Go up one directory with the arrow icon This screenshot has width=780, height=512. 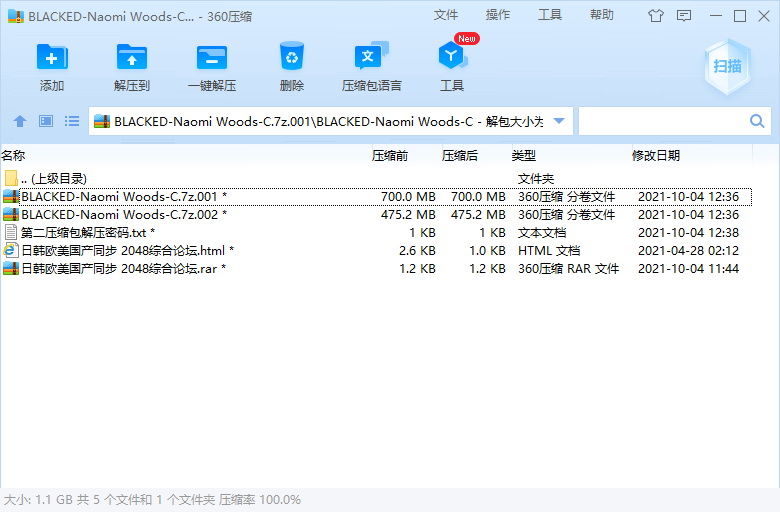[x=20, y=121]
